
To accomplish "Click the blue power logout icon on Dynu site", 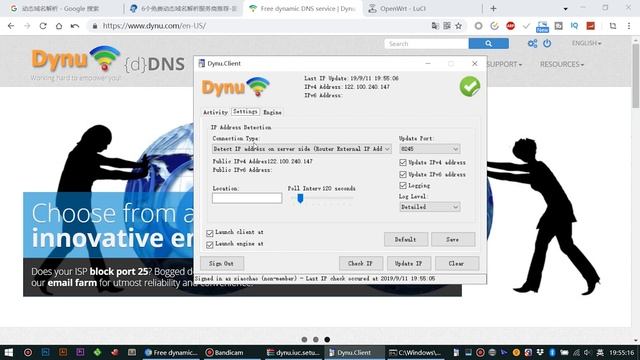I will coord(547,43).
